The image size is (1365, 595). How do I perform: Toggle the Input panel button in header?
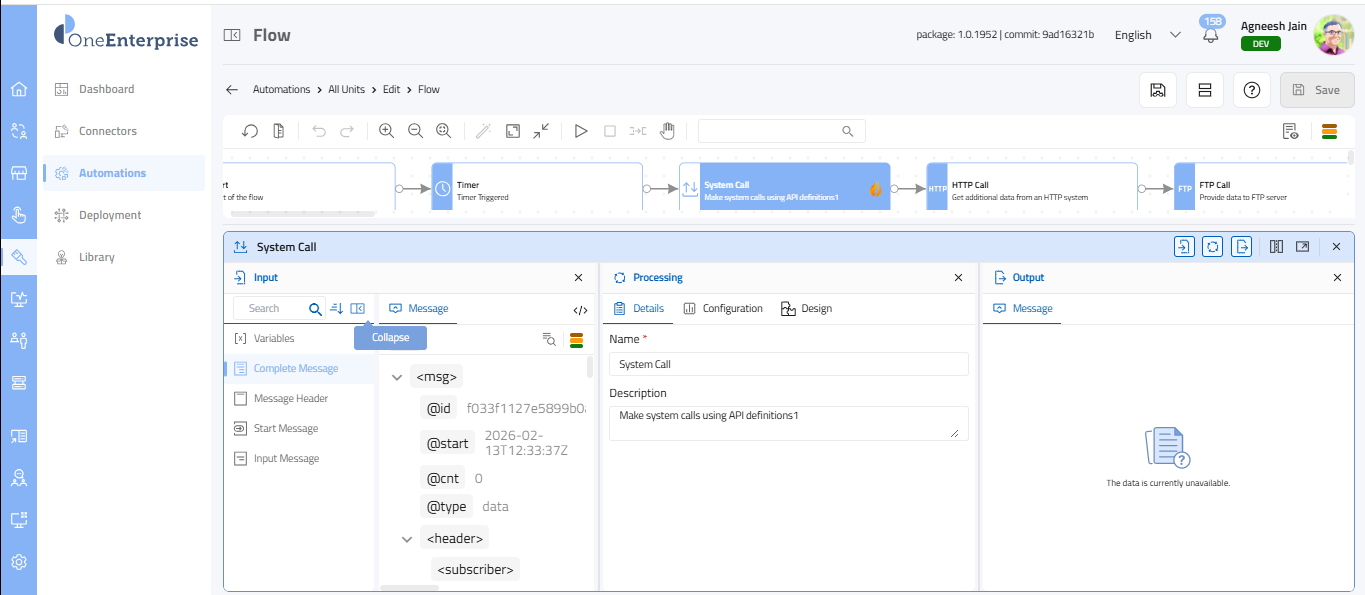click(x=1184, y=247)
